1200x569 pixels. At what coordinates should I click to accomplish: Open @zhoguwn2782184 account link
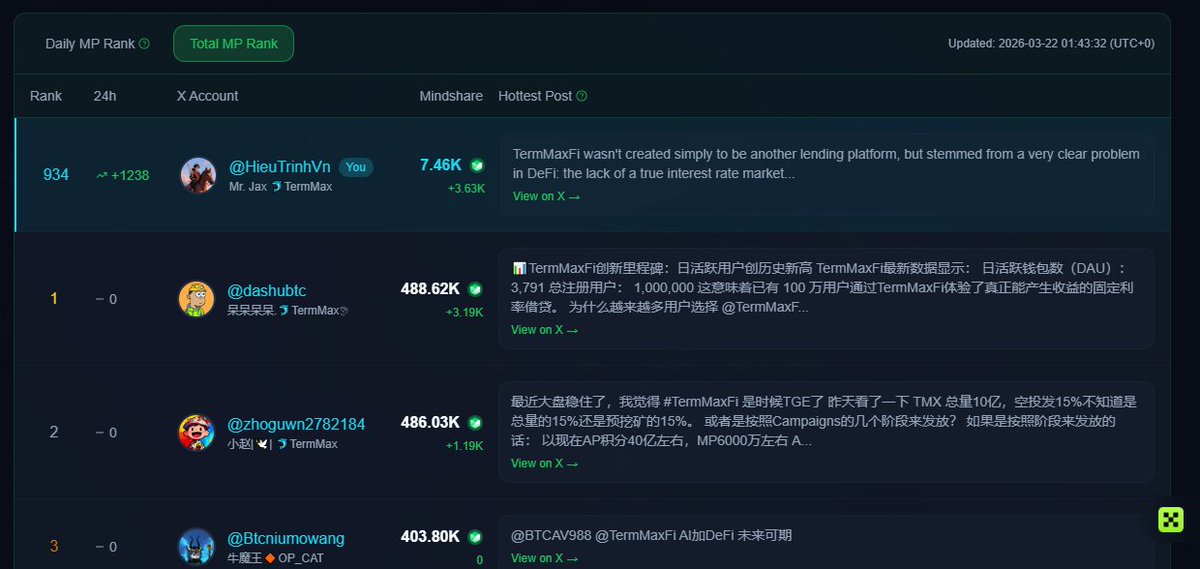pos(296,424)
